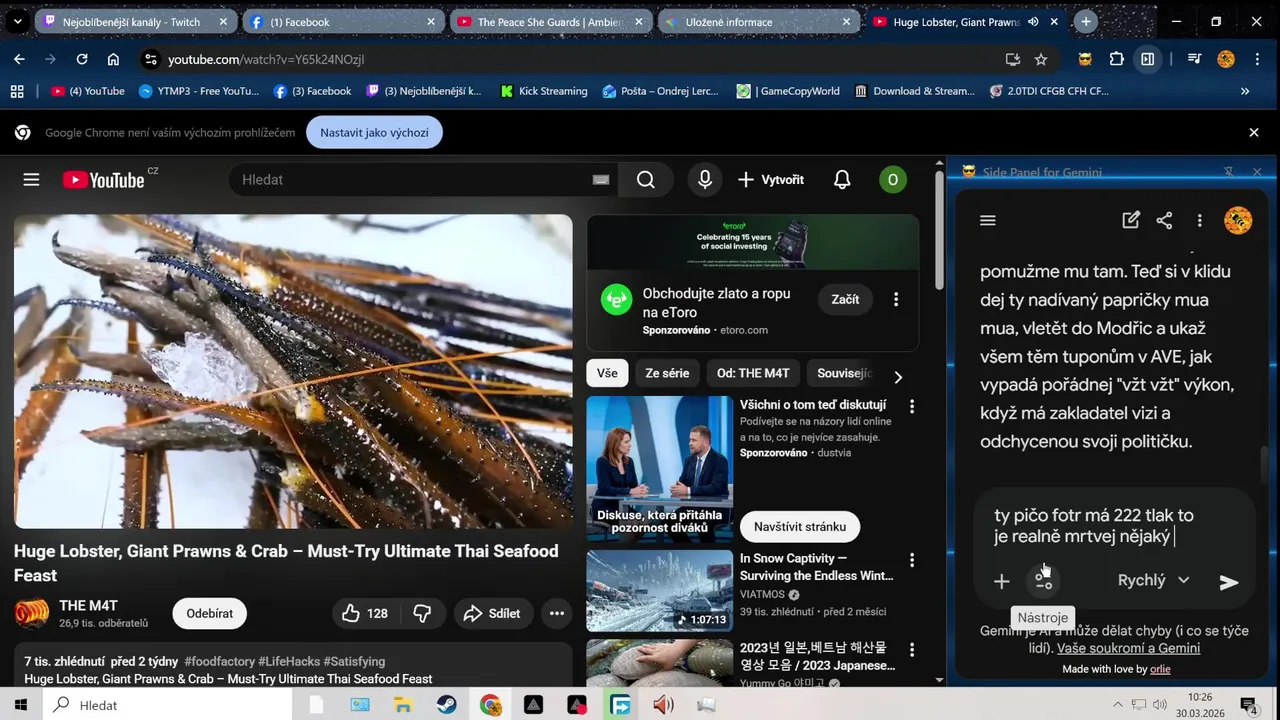Image resolution: width=1280 pixels, height=720 pixels.
Task: Show more bookmarks with chevron
Action: [1245, 91]
